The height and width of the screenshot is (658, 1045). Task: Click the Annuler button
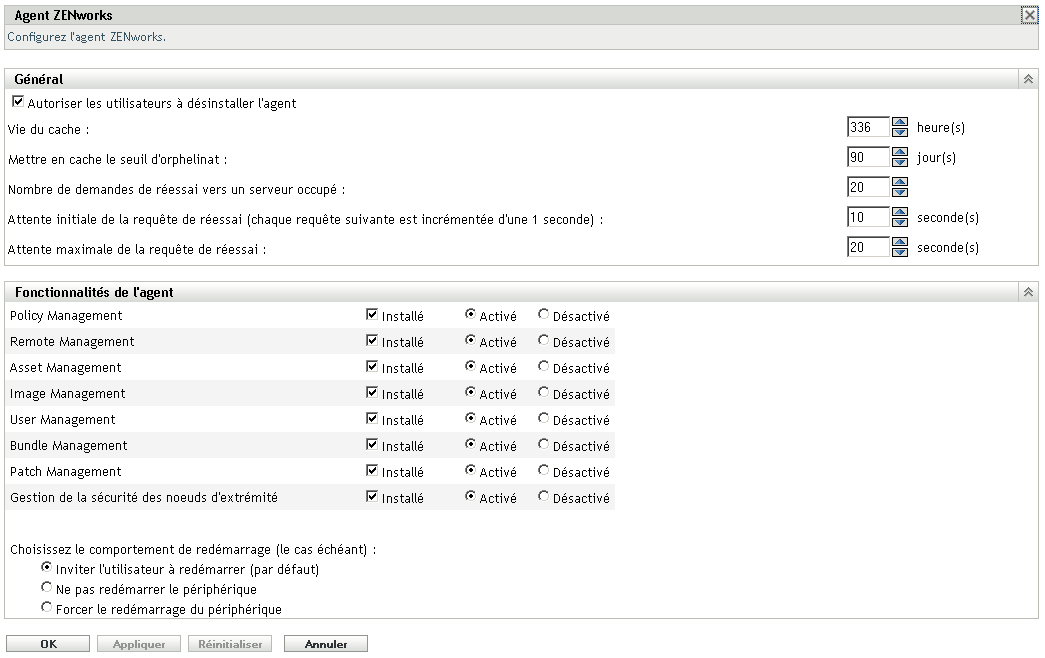325,643
